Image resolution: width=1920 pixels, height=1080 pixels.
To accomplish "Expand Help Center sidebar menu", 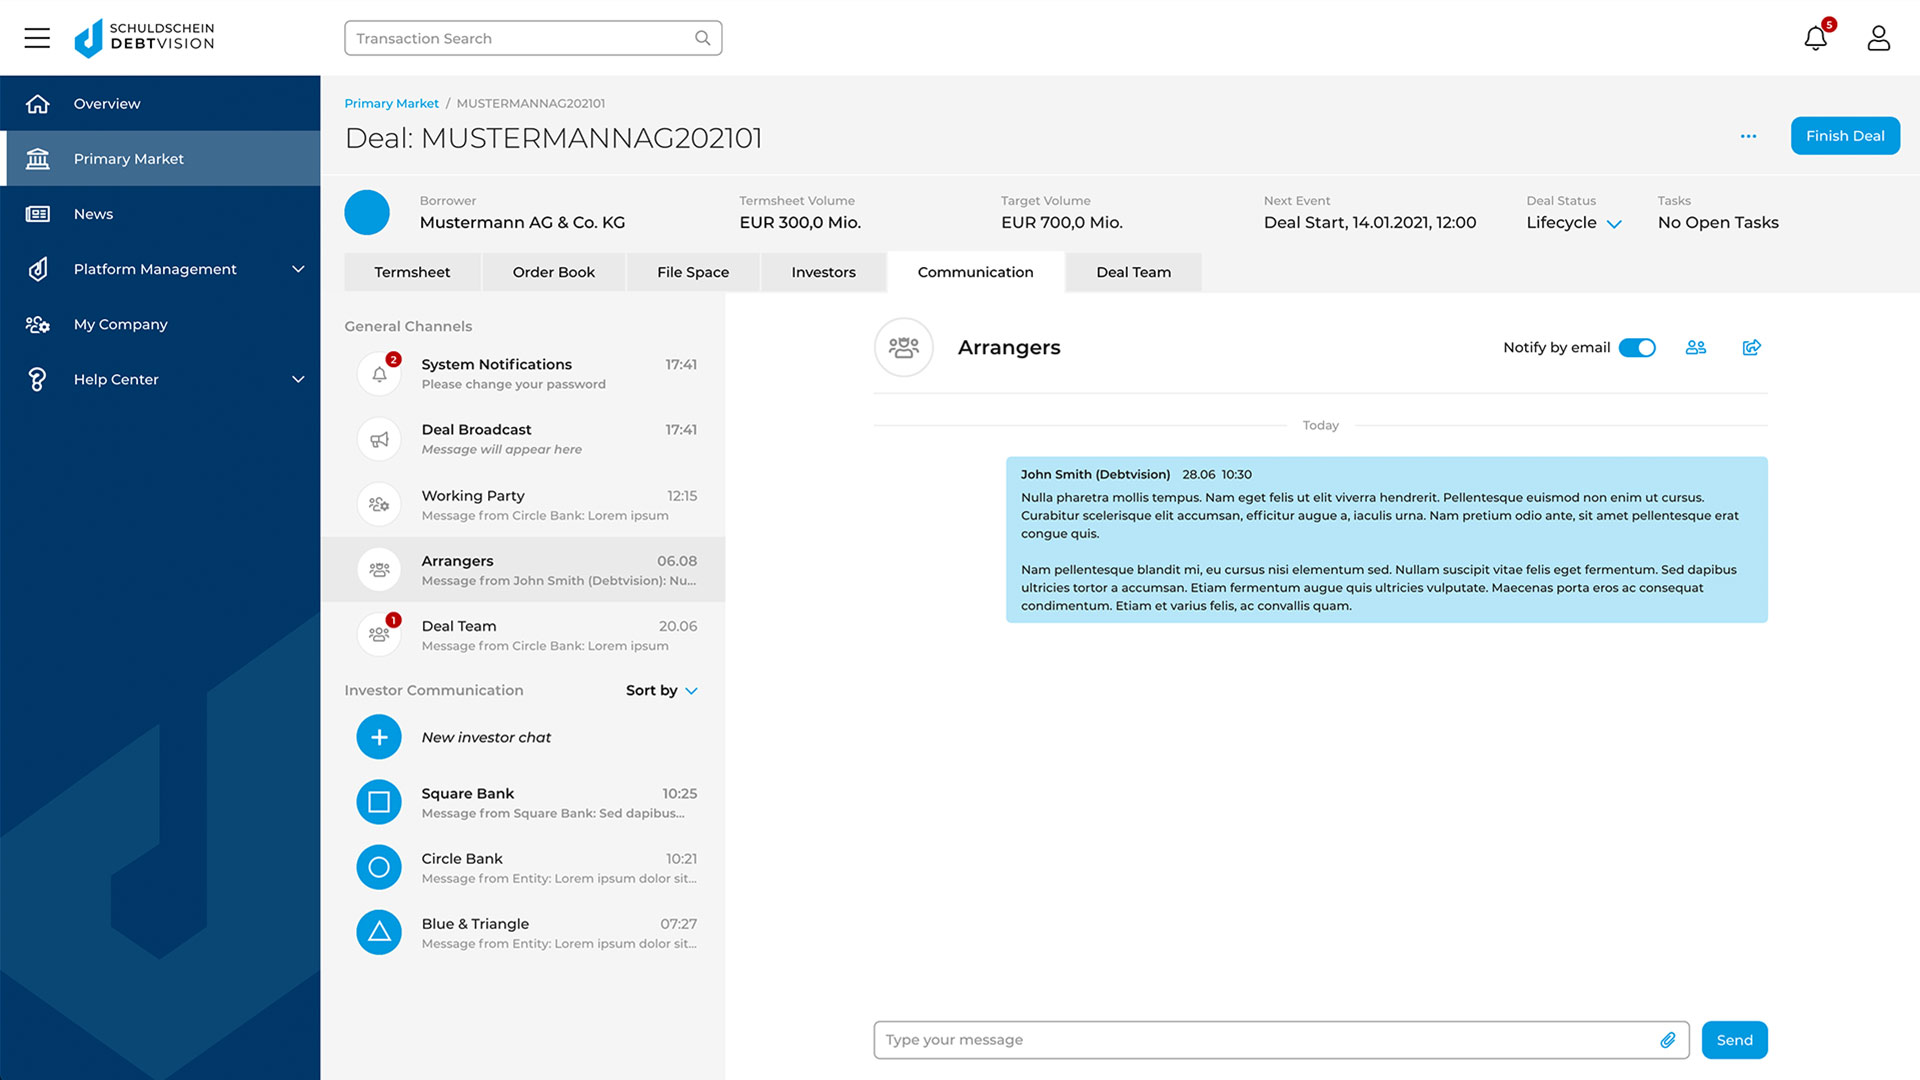I will [297, 379].
